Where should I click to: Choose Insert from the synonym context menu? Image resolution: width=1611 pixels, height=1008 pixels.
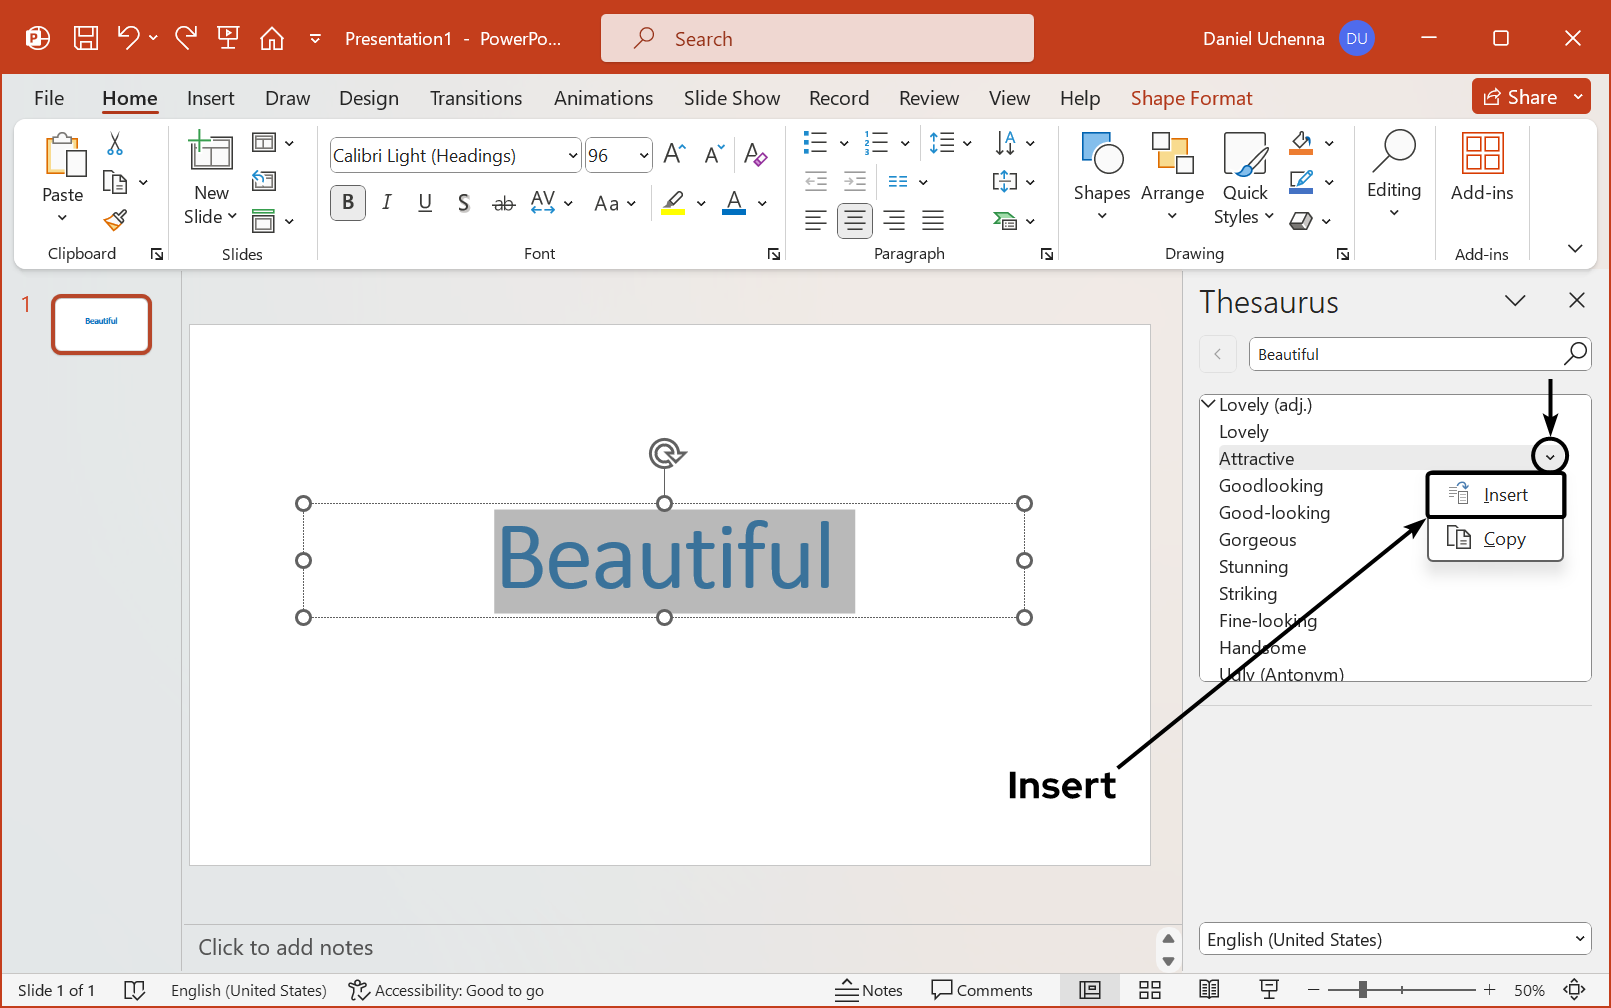pos(1496,495)
